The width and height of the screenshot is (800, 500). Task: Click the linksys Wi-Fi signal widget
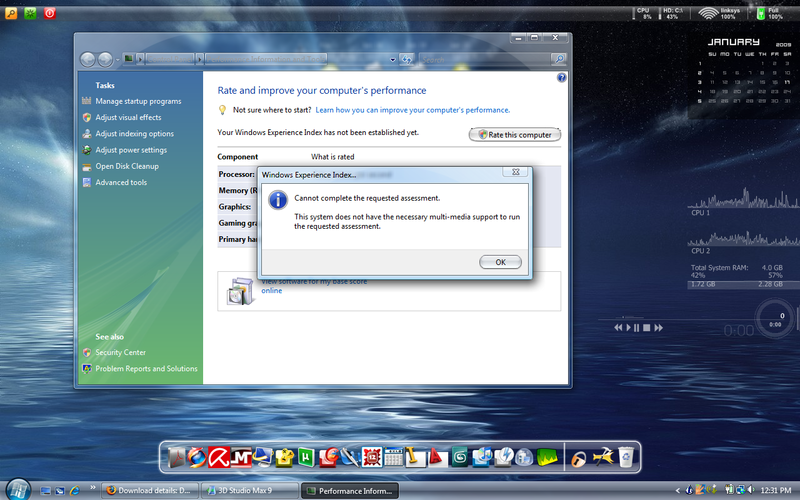tap(719, 13)
